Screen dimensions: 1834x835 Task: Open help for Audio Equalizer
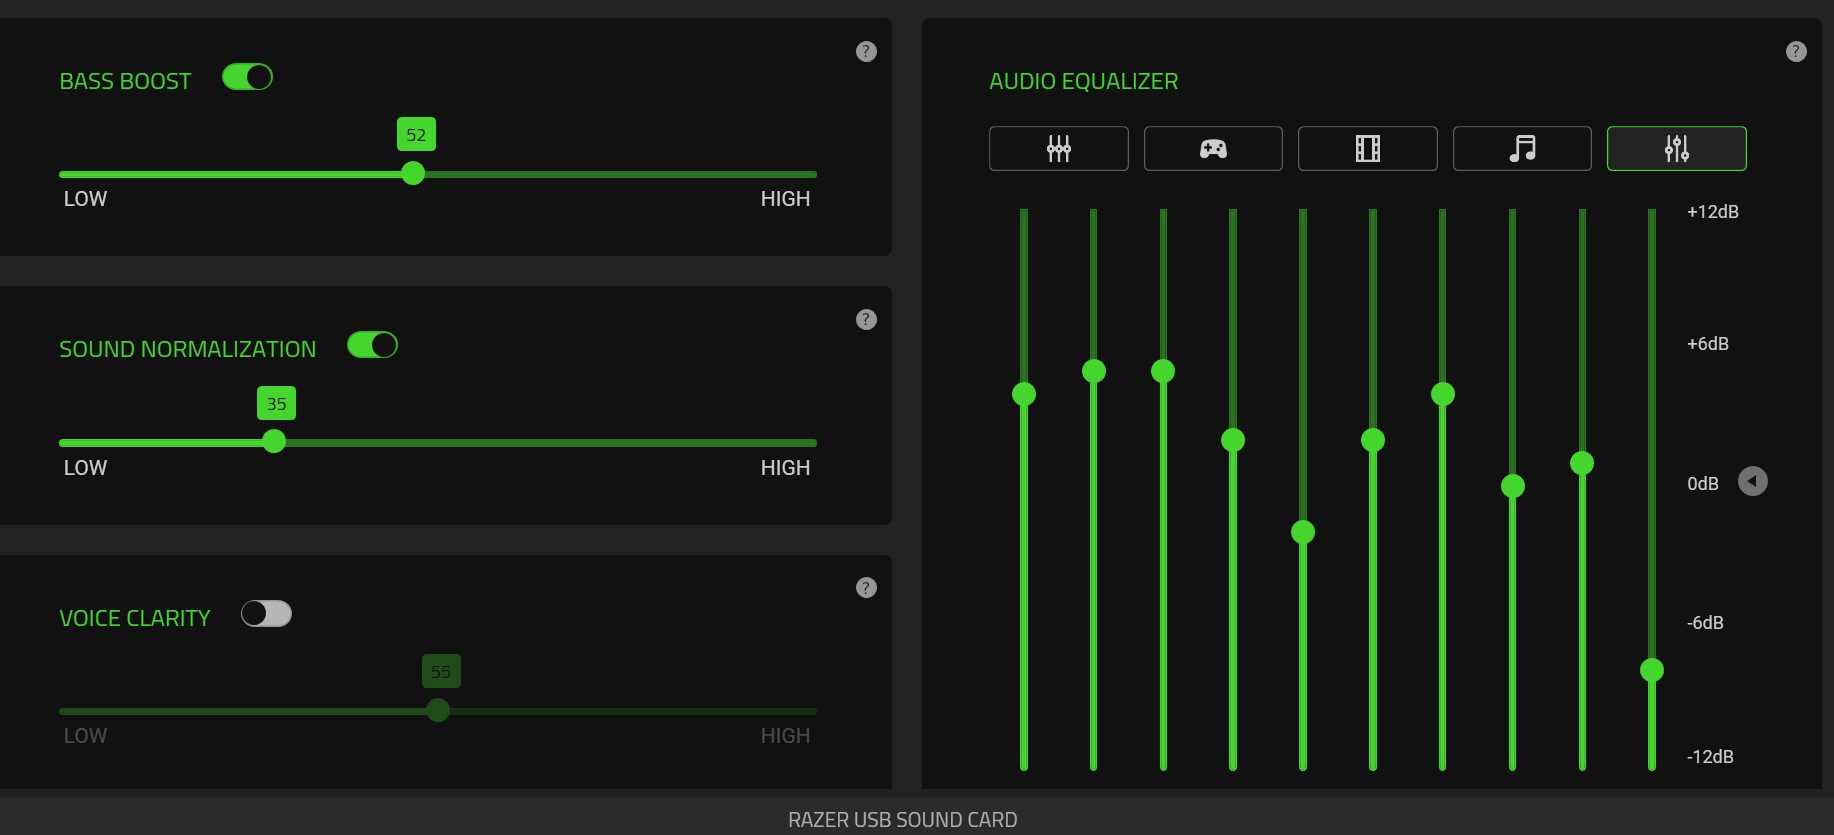pos(1796,52)
